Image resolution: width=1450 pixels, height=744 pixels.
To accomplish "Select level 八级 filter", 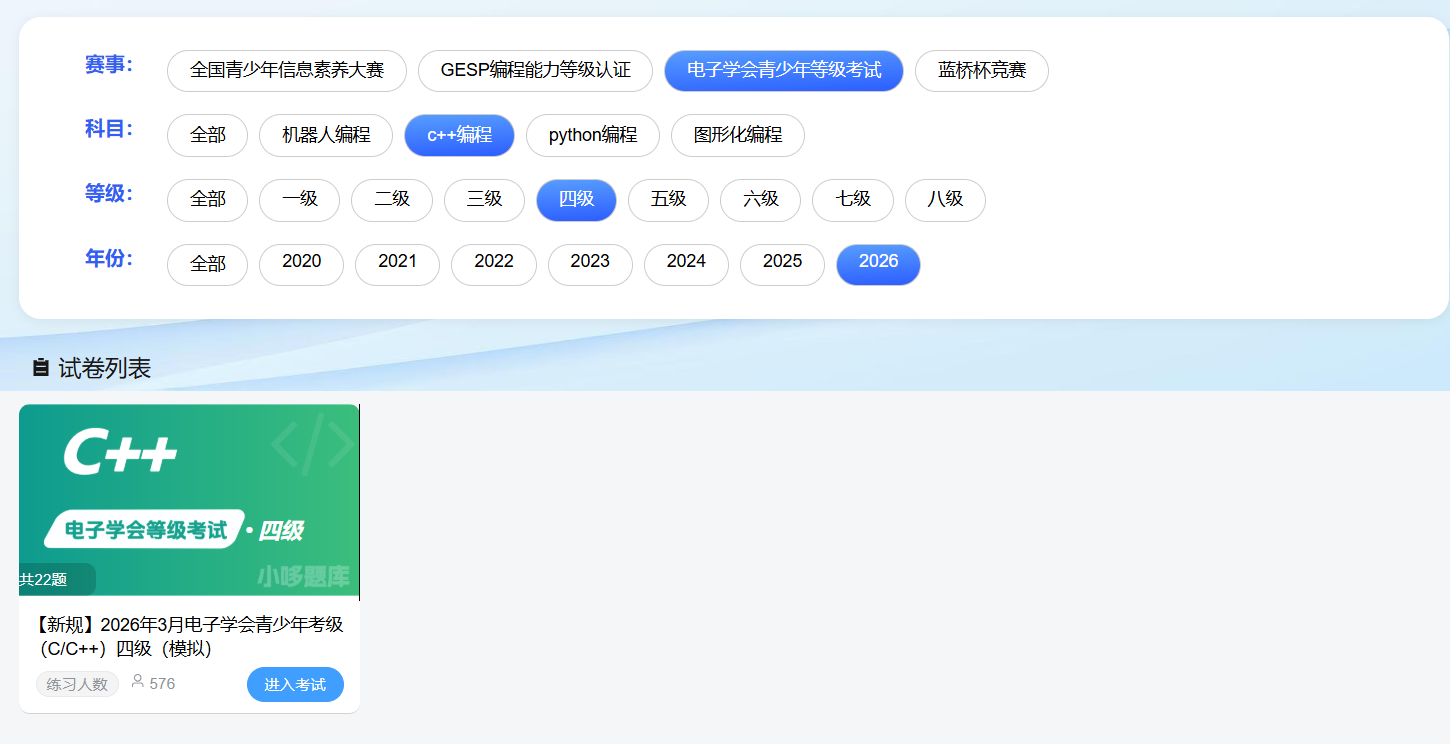I will pos(945,200).
